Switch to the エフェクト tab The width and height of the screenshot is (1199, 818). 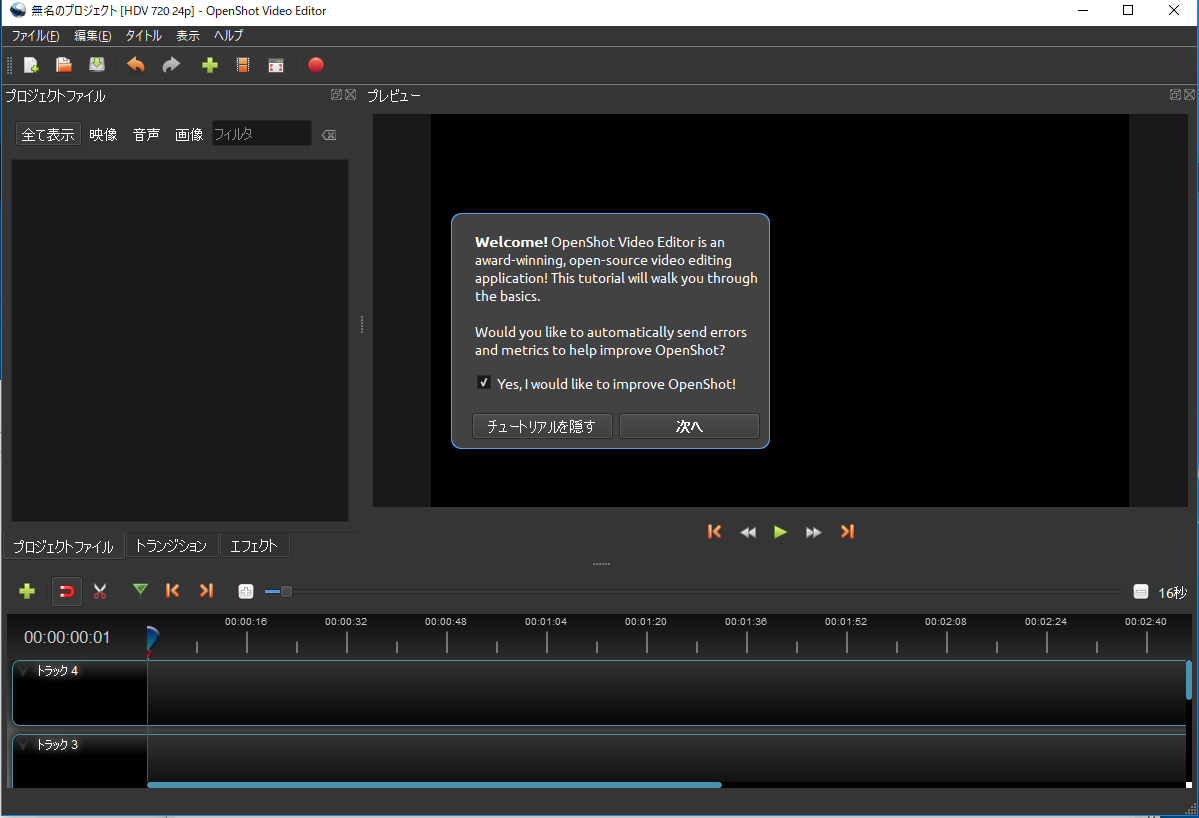point(254,545)
